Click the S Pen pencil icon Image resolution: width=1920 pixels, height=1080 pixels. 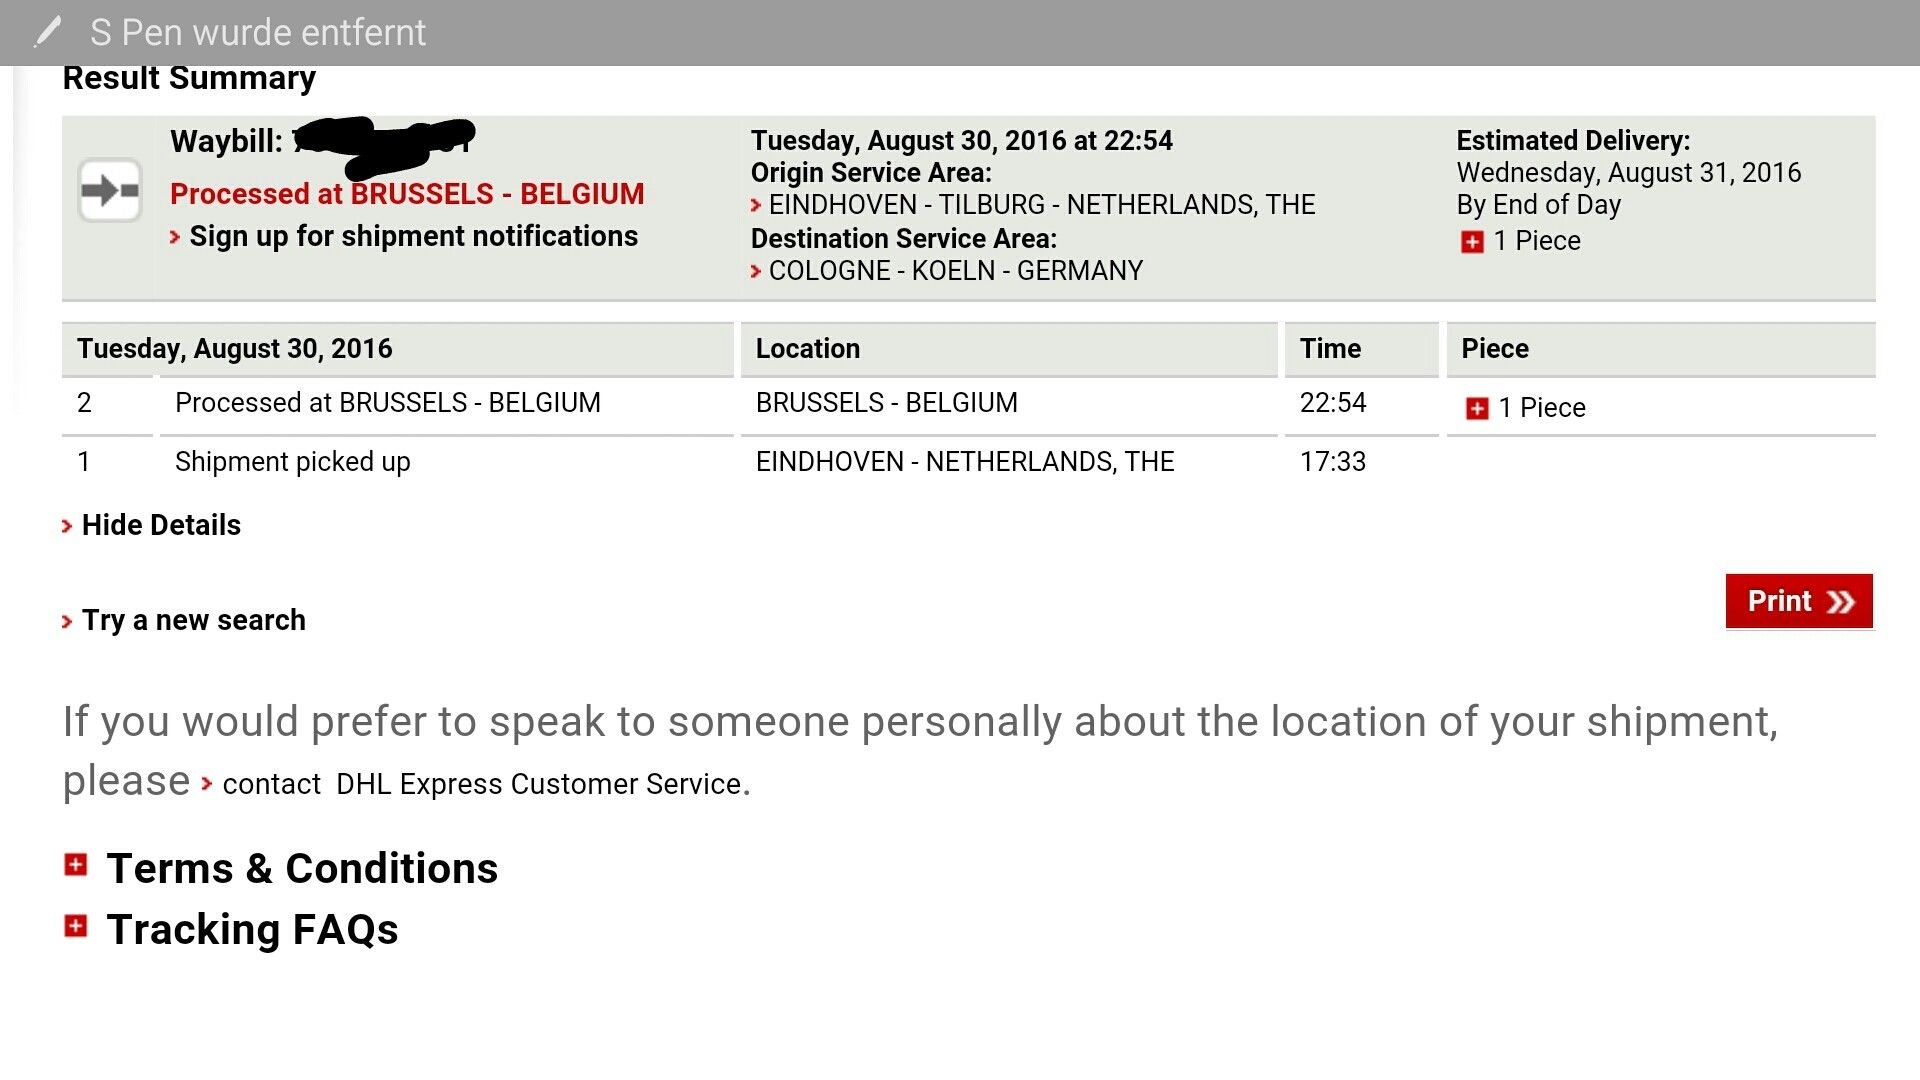click(47, 32)
